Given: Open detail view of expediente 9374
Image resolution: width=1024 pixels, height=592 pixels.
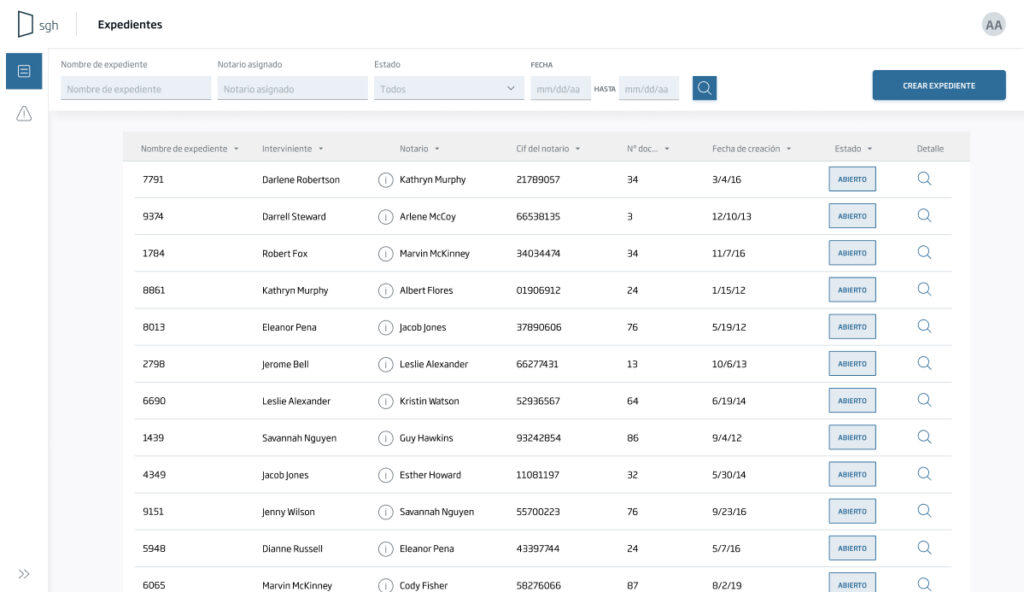Looking at the screenshot, I should 923,216.
